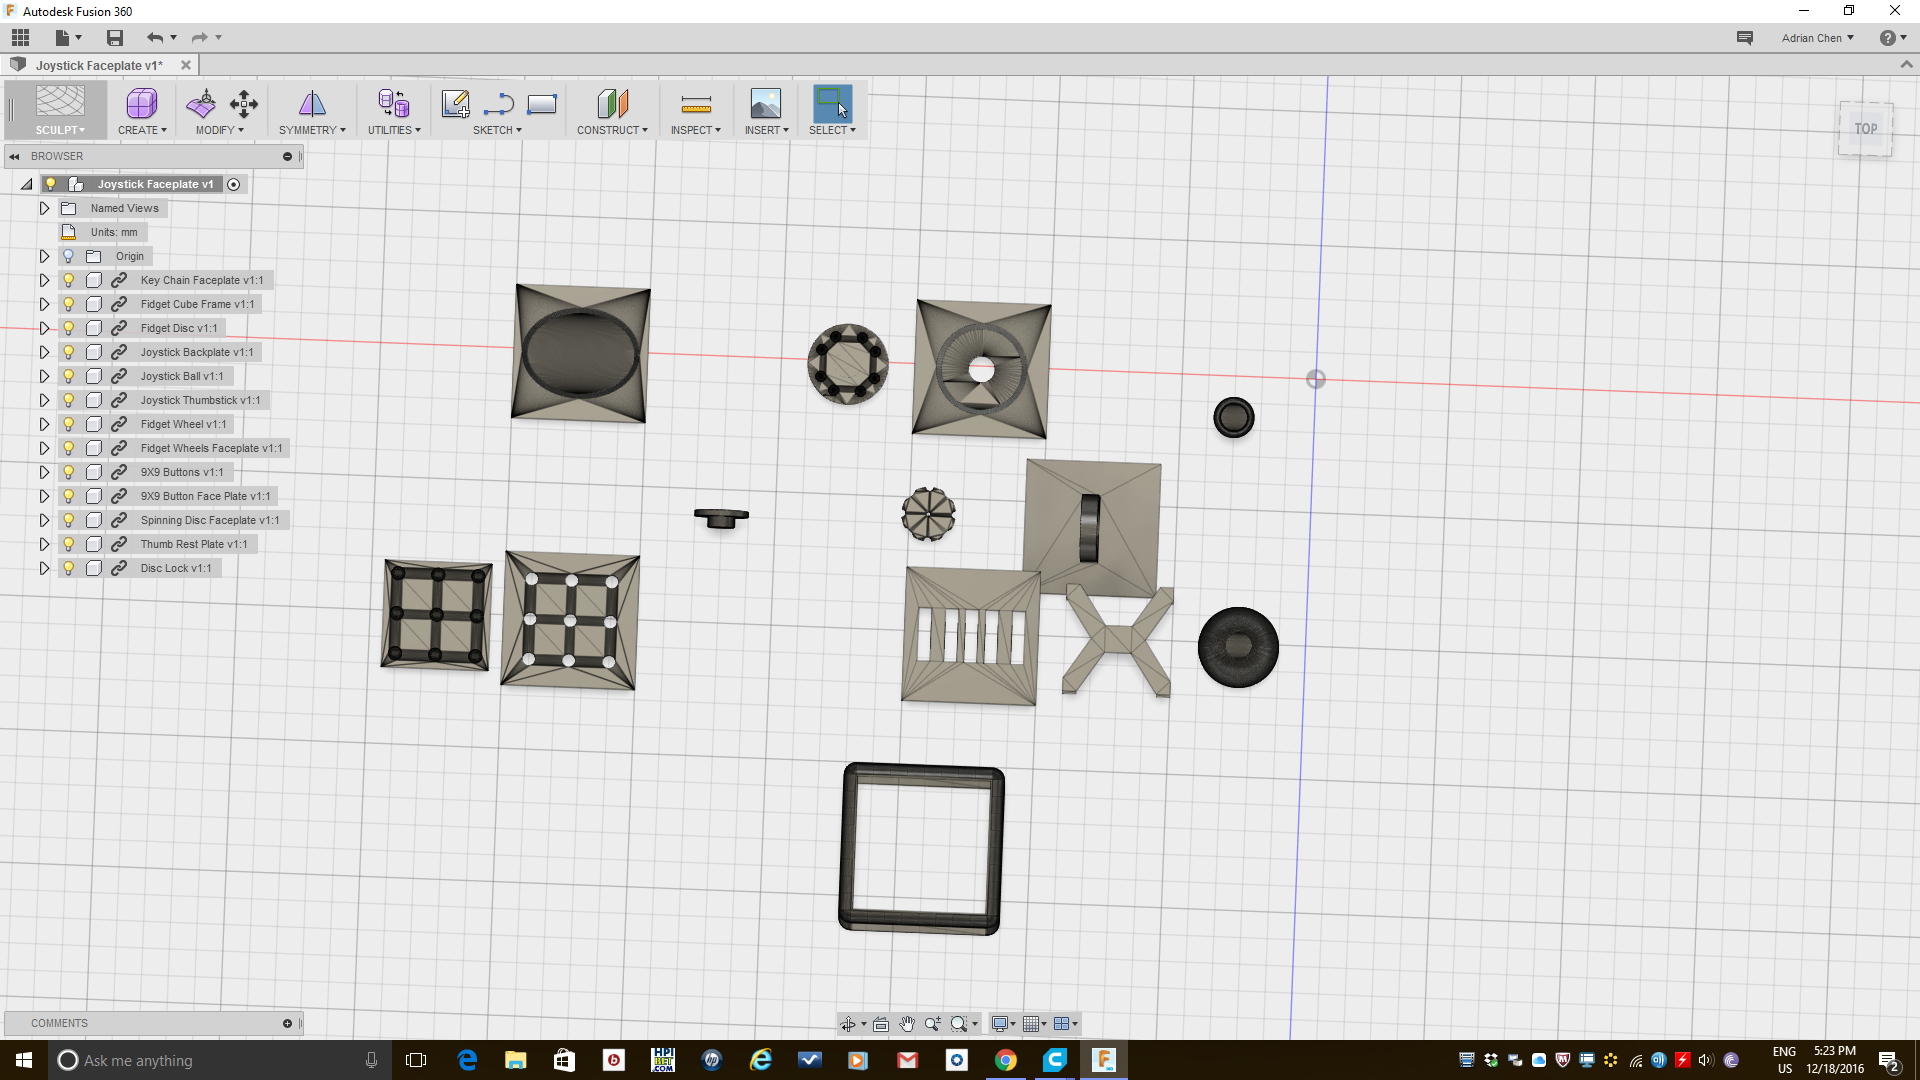Viewport: 1920px width, 1080px height.
Task: Click the Orbit navigation tool
Action: pos(848,1024)
